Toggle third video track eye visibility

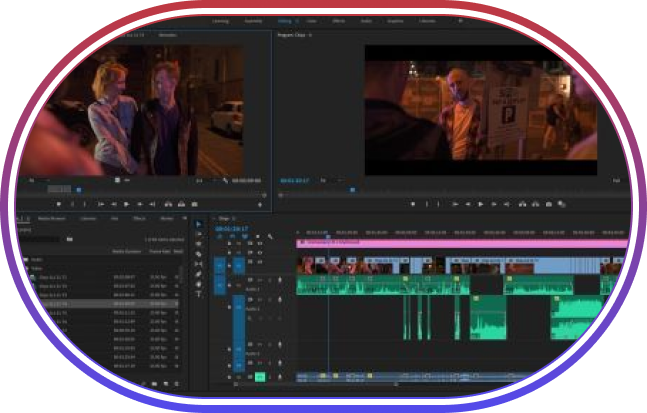tap(260, 262)
